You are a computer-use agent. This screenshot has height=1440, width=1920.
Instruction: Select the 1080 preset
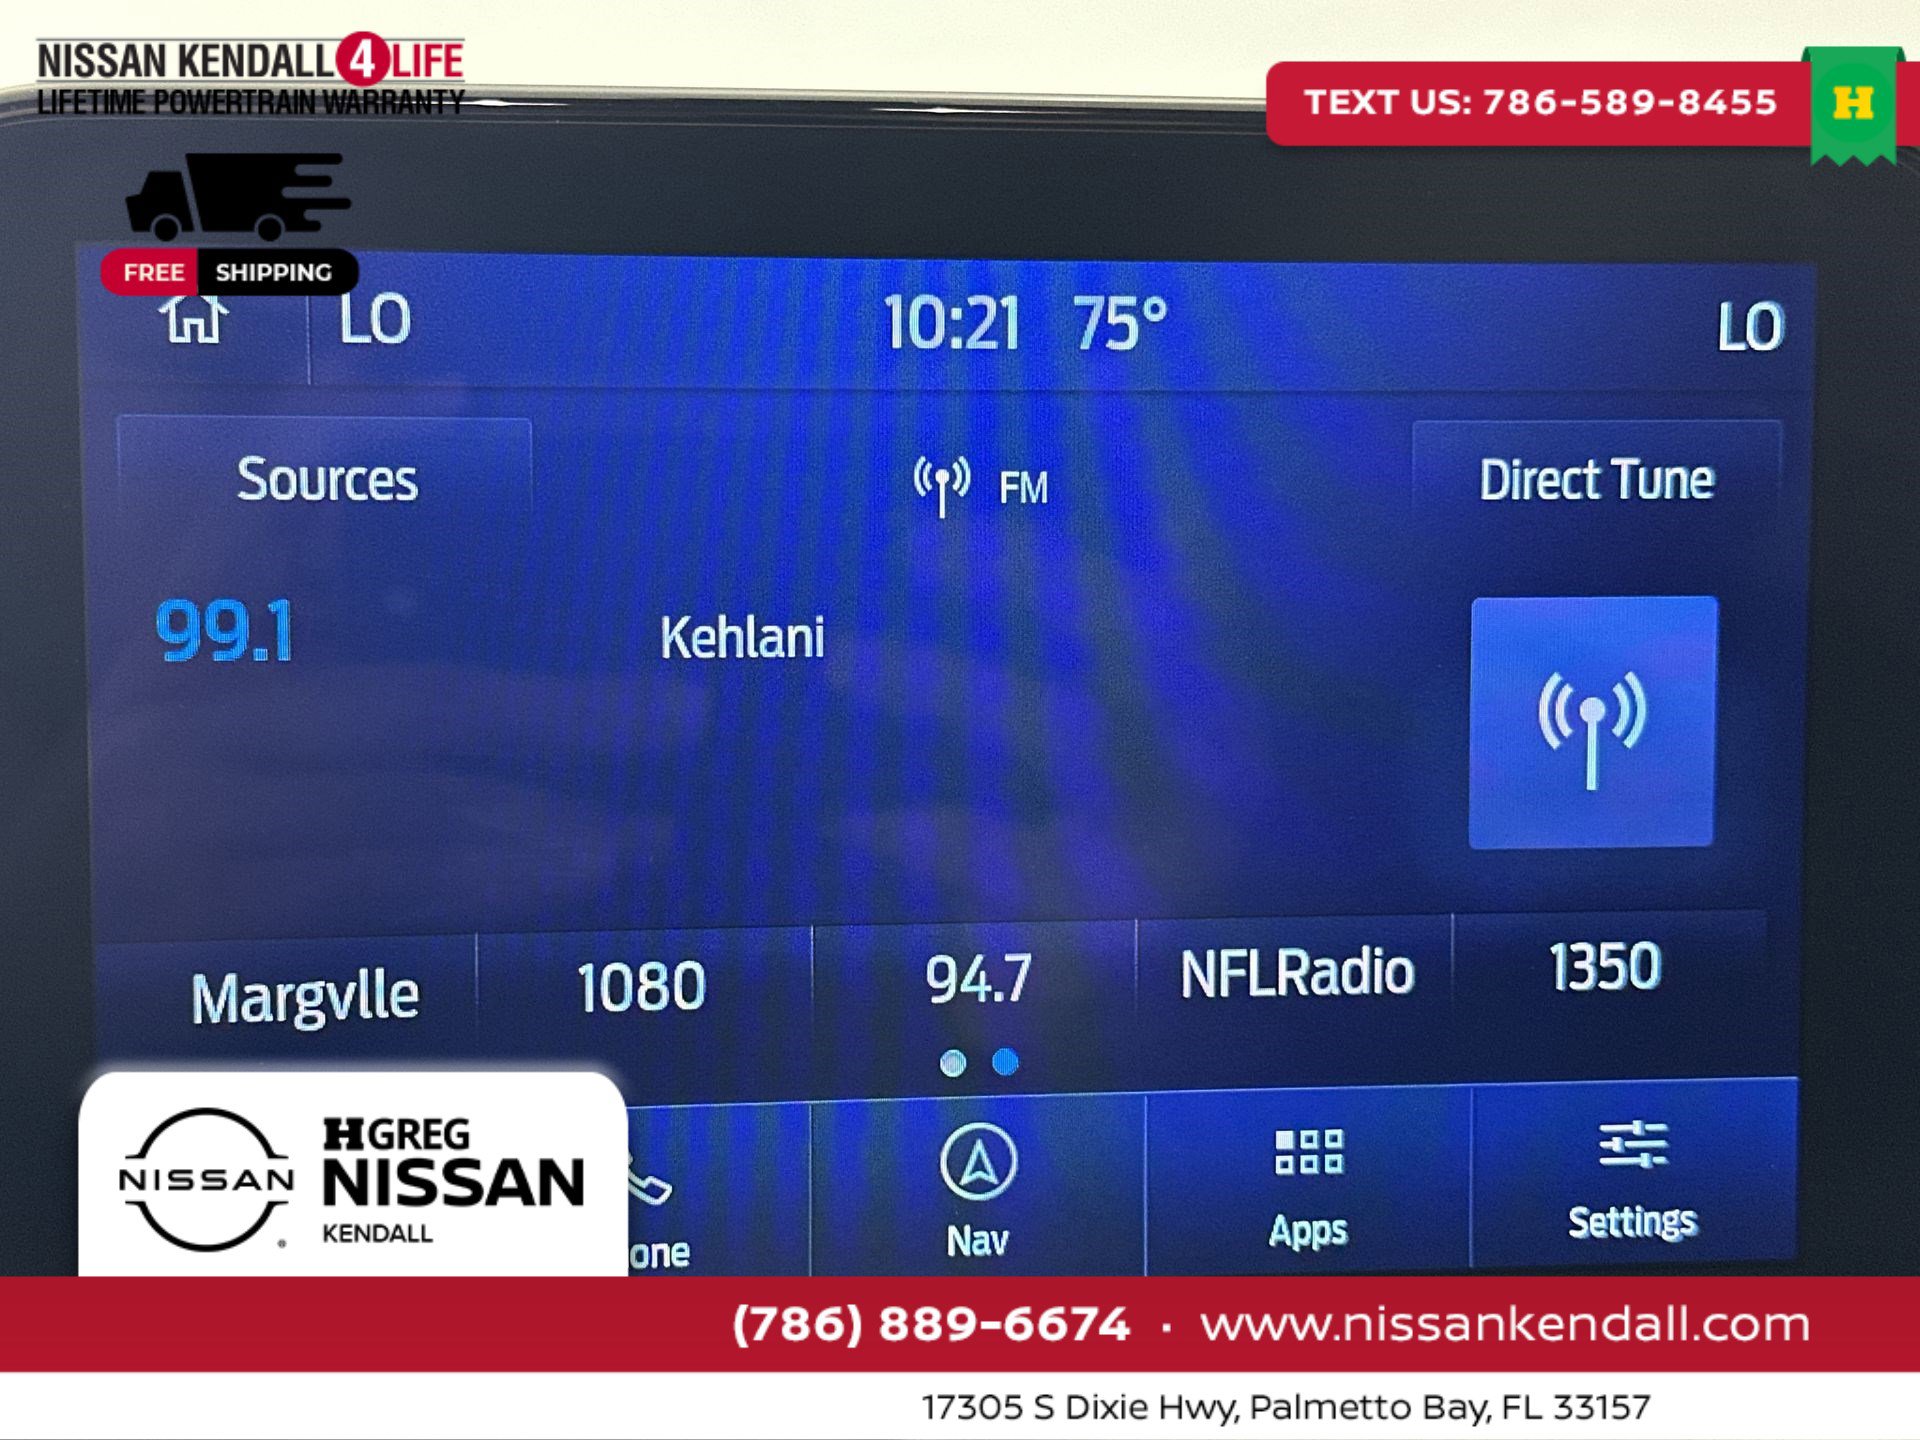point(641,987)
